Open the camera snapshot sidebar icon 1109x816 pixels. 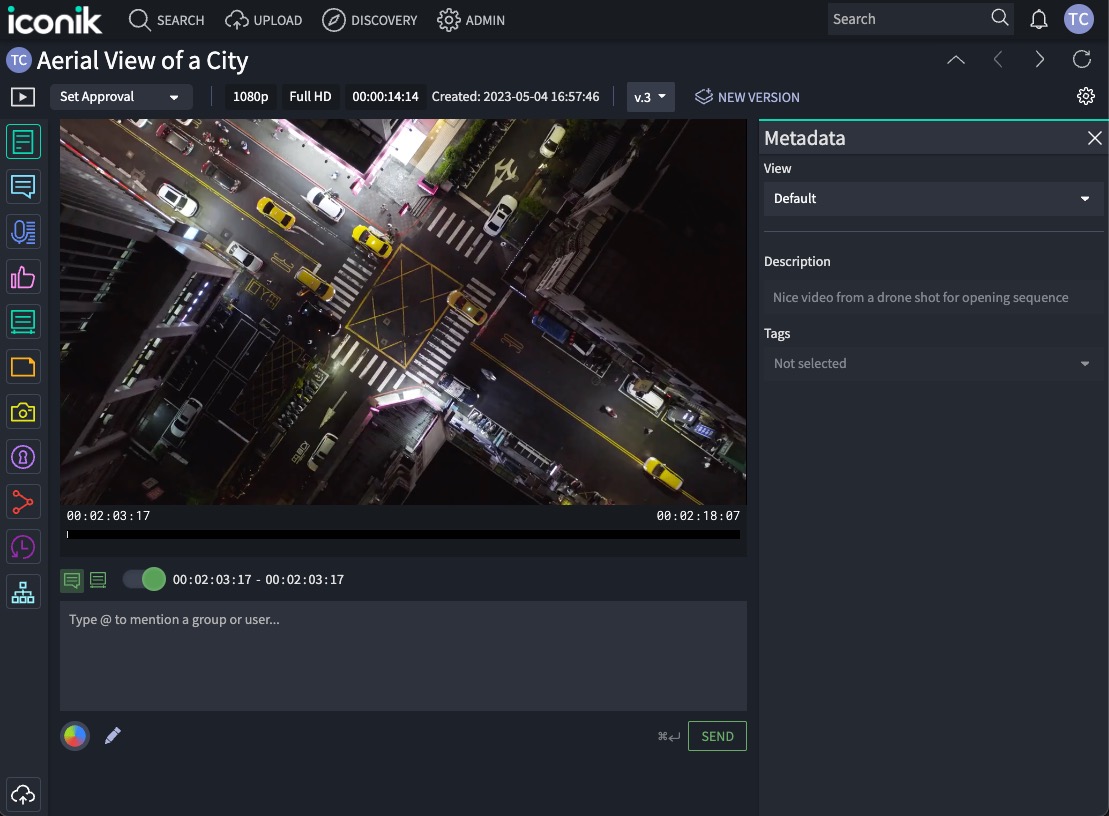[23, 412]
